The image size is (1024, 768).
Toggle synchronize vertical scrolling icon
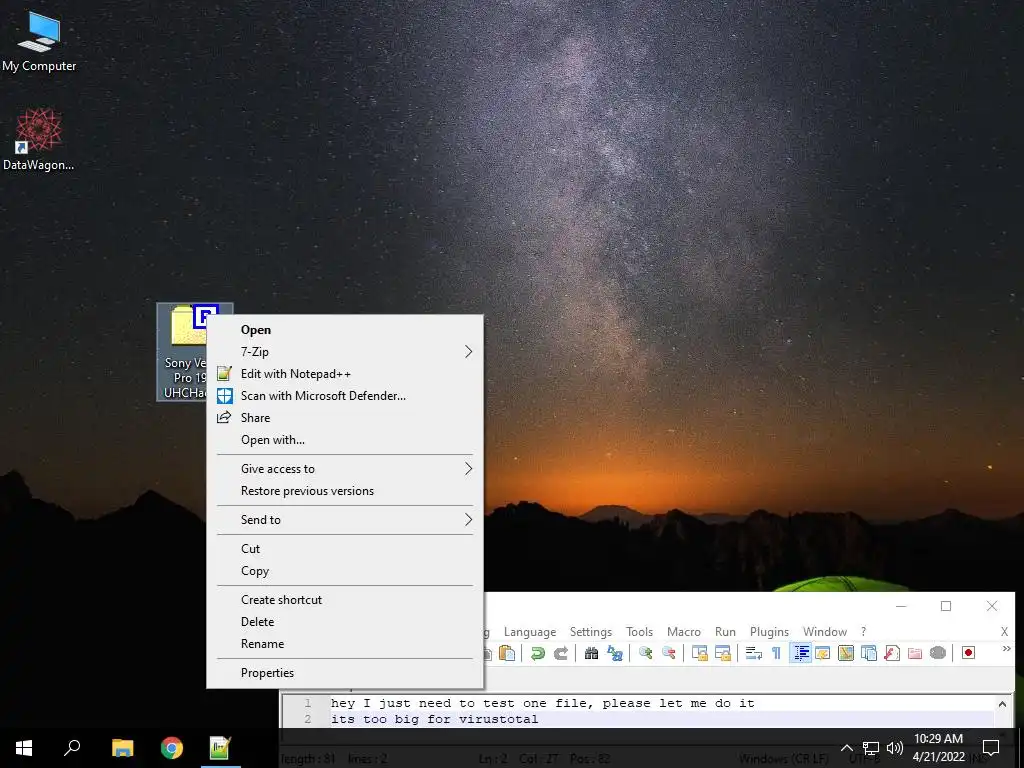pos(699,653)
